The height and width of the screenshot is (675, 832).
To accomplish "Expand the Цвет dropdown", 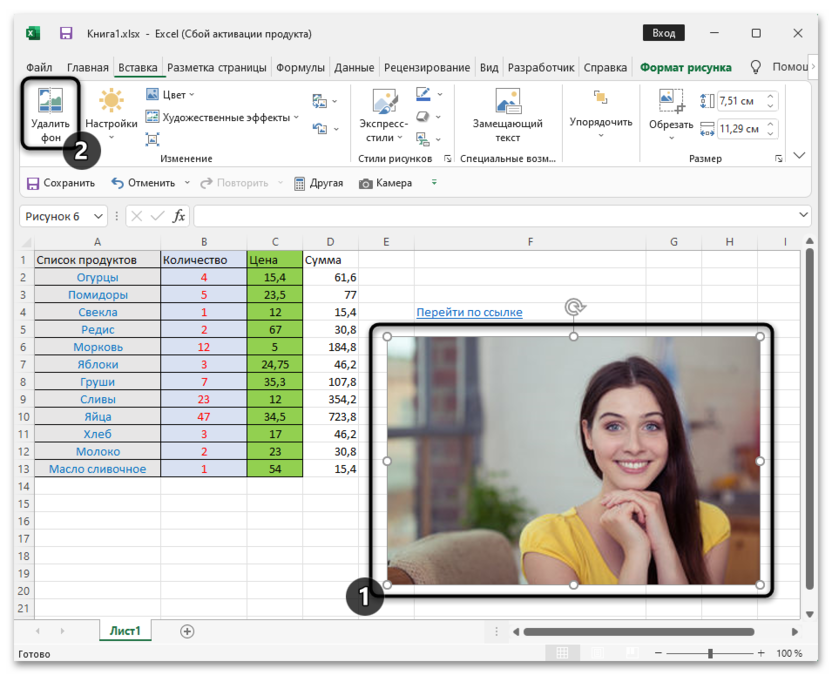I will click(173, 95).
